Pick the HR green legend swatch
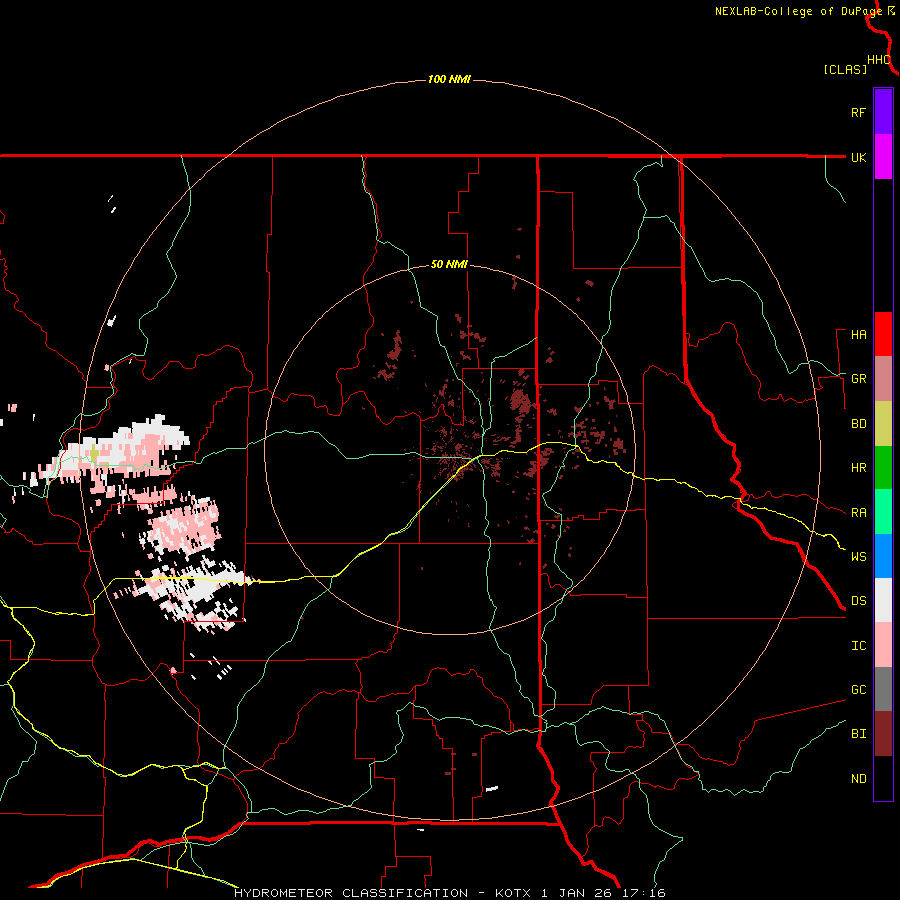This screenshot has height=900, width=900. [883, 467]
